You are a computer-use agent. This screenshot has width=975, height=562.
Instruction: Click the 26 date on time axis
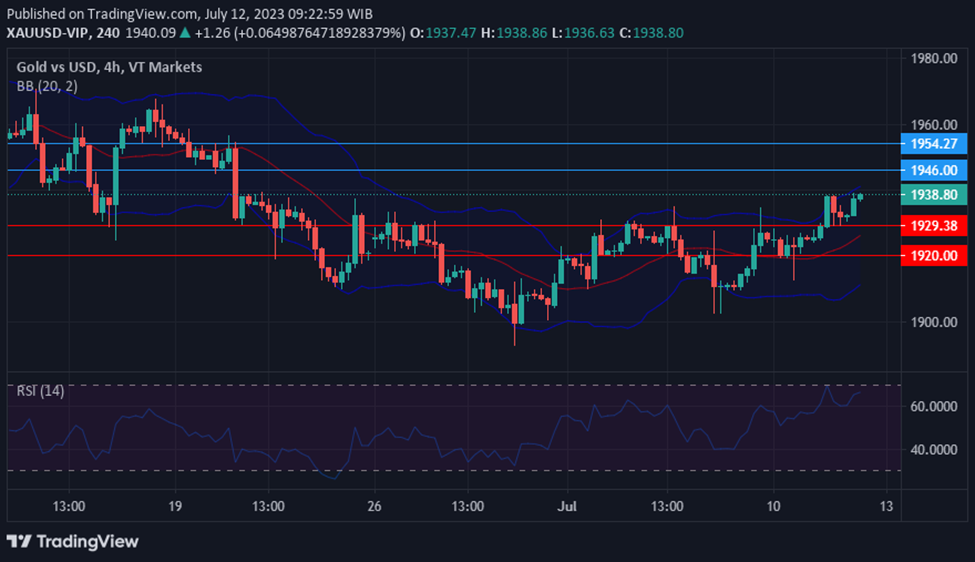pos(372,505)
